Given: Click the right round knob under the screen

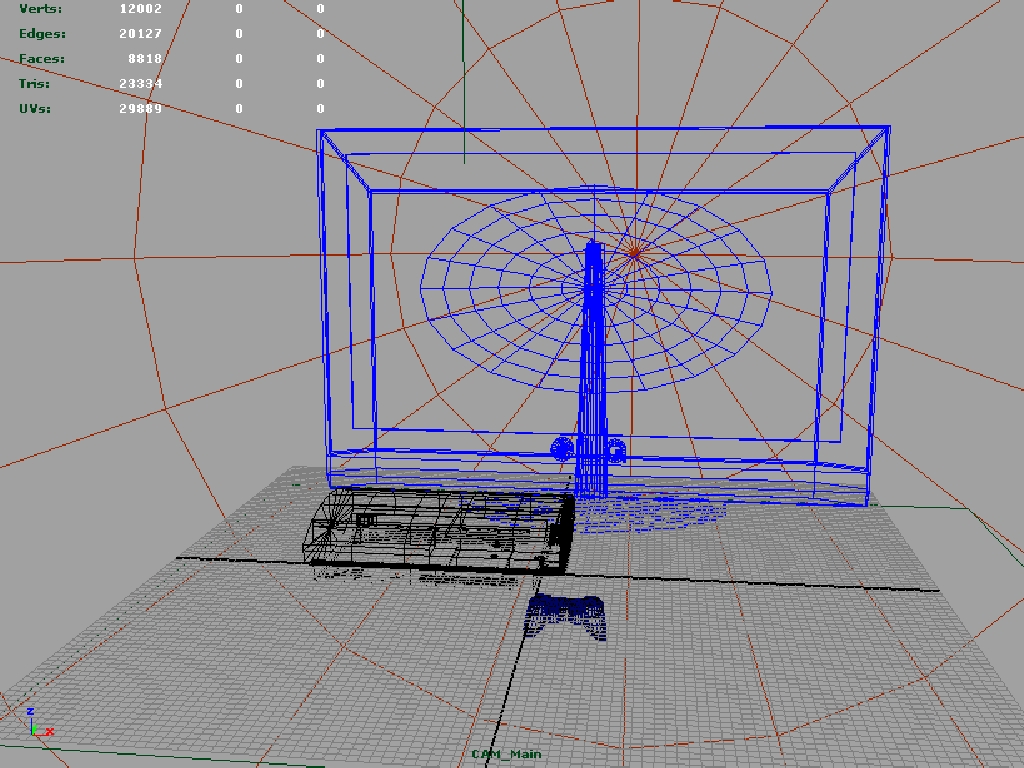Looking at the screenshot, I should click(616, 449).
